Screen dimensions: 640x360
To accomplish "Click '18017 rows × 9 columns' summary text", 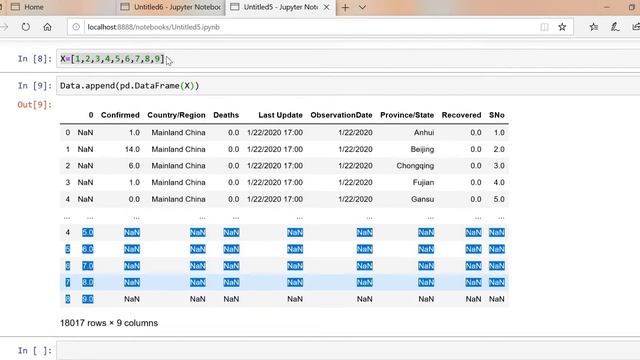I will tap(109, 323).
